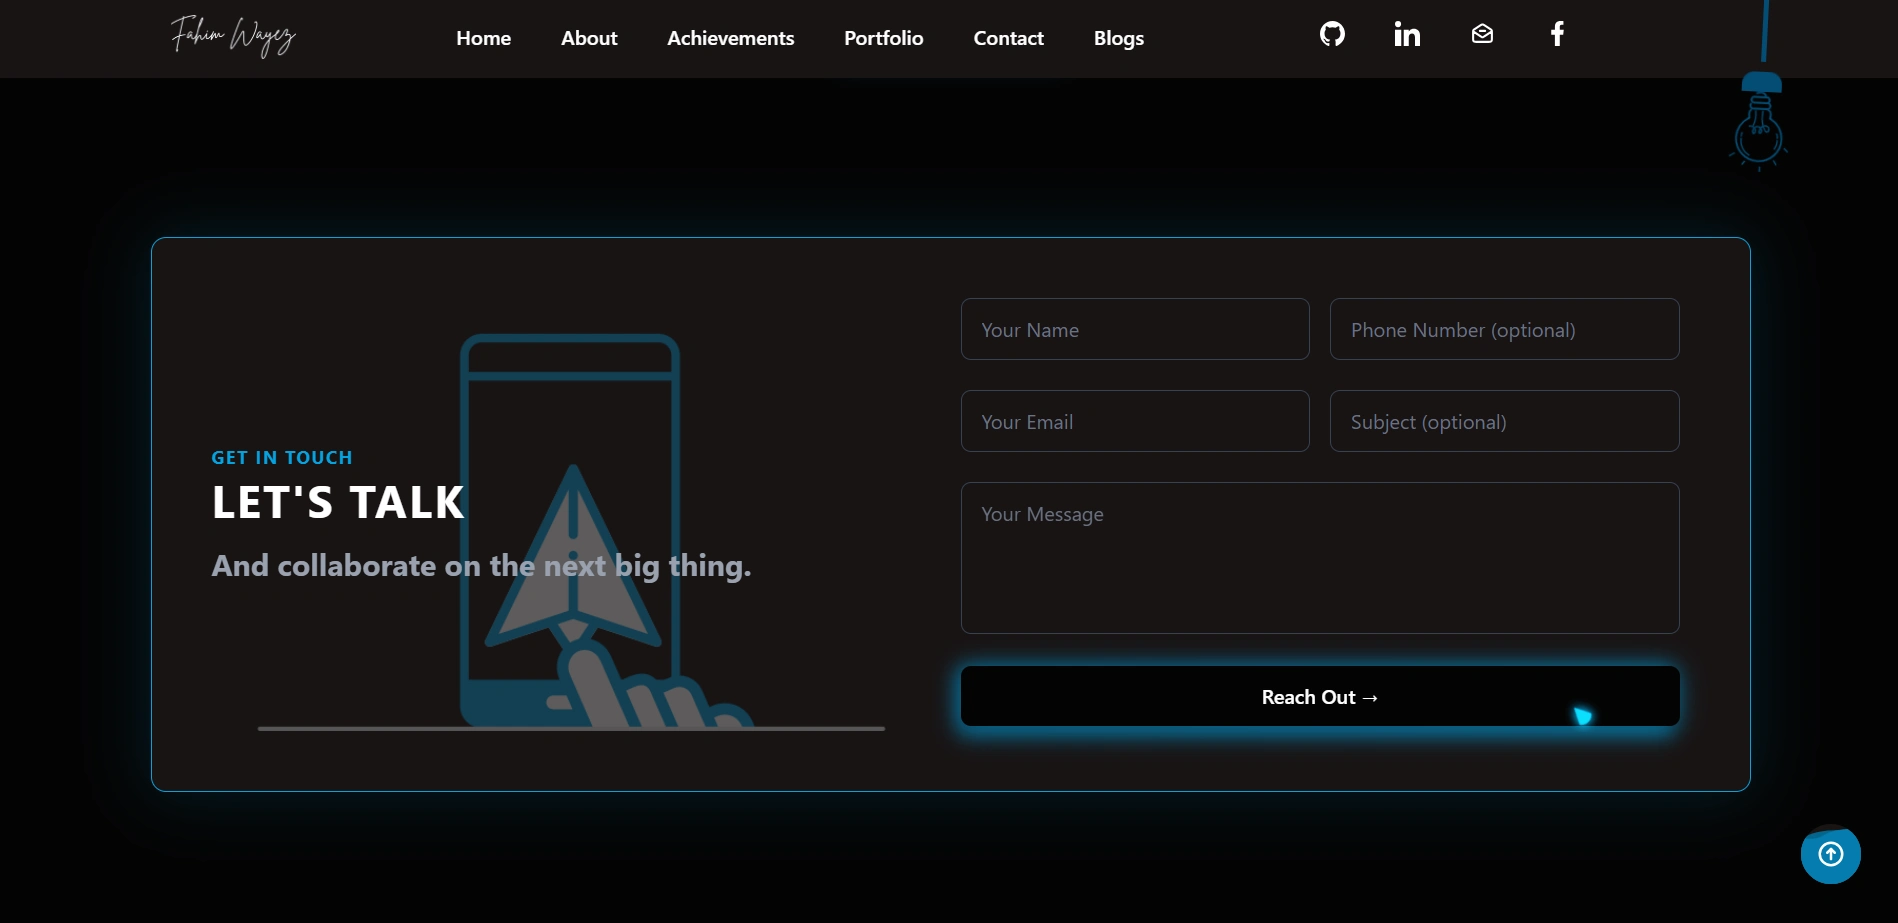This screenshot has width=1898, height=923.
Task: Select the Subject optional field
Action: coord(1504,421)
